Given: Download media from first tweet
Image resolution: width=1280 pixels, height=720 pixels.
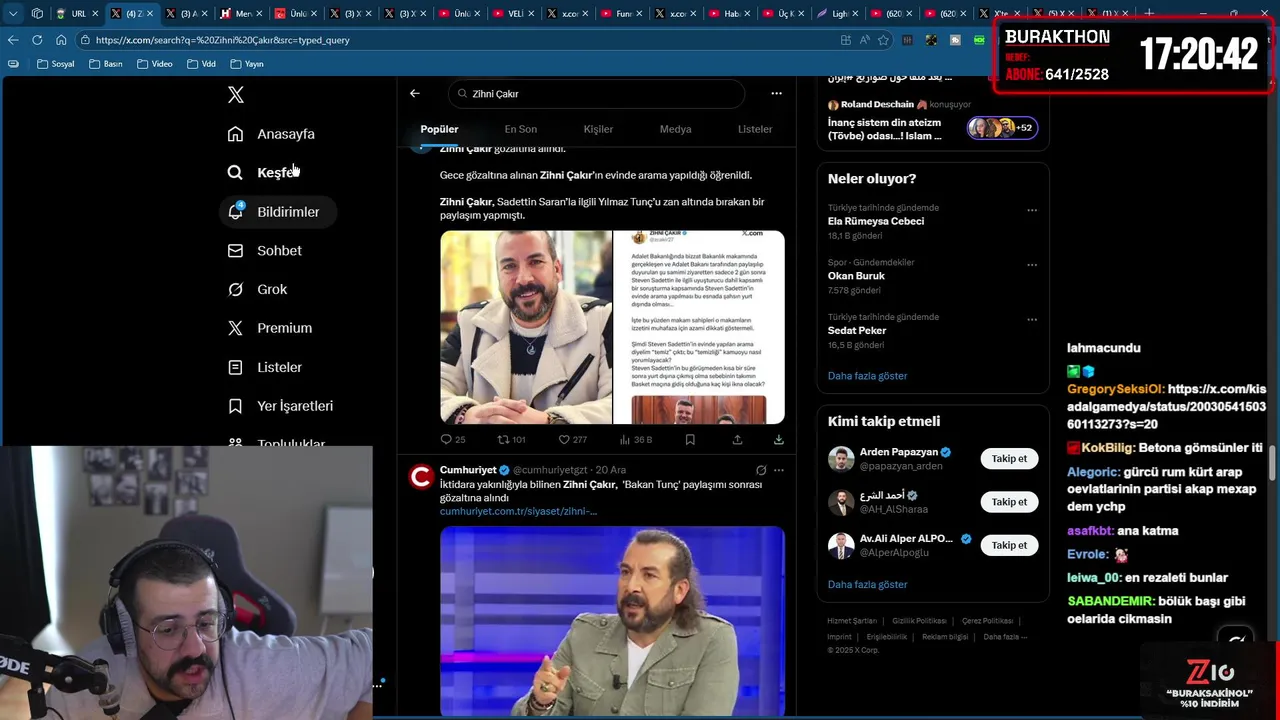Looking at the screenshot, I should [x=778, y=439].
